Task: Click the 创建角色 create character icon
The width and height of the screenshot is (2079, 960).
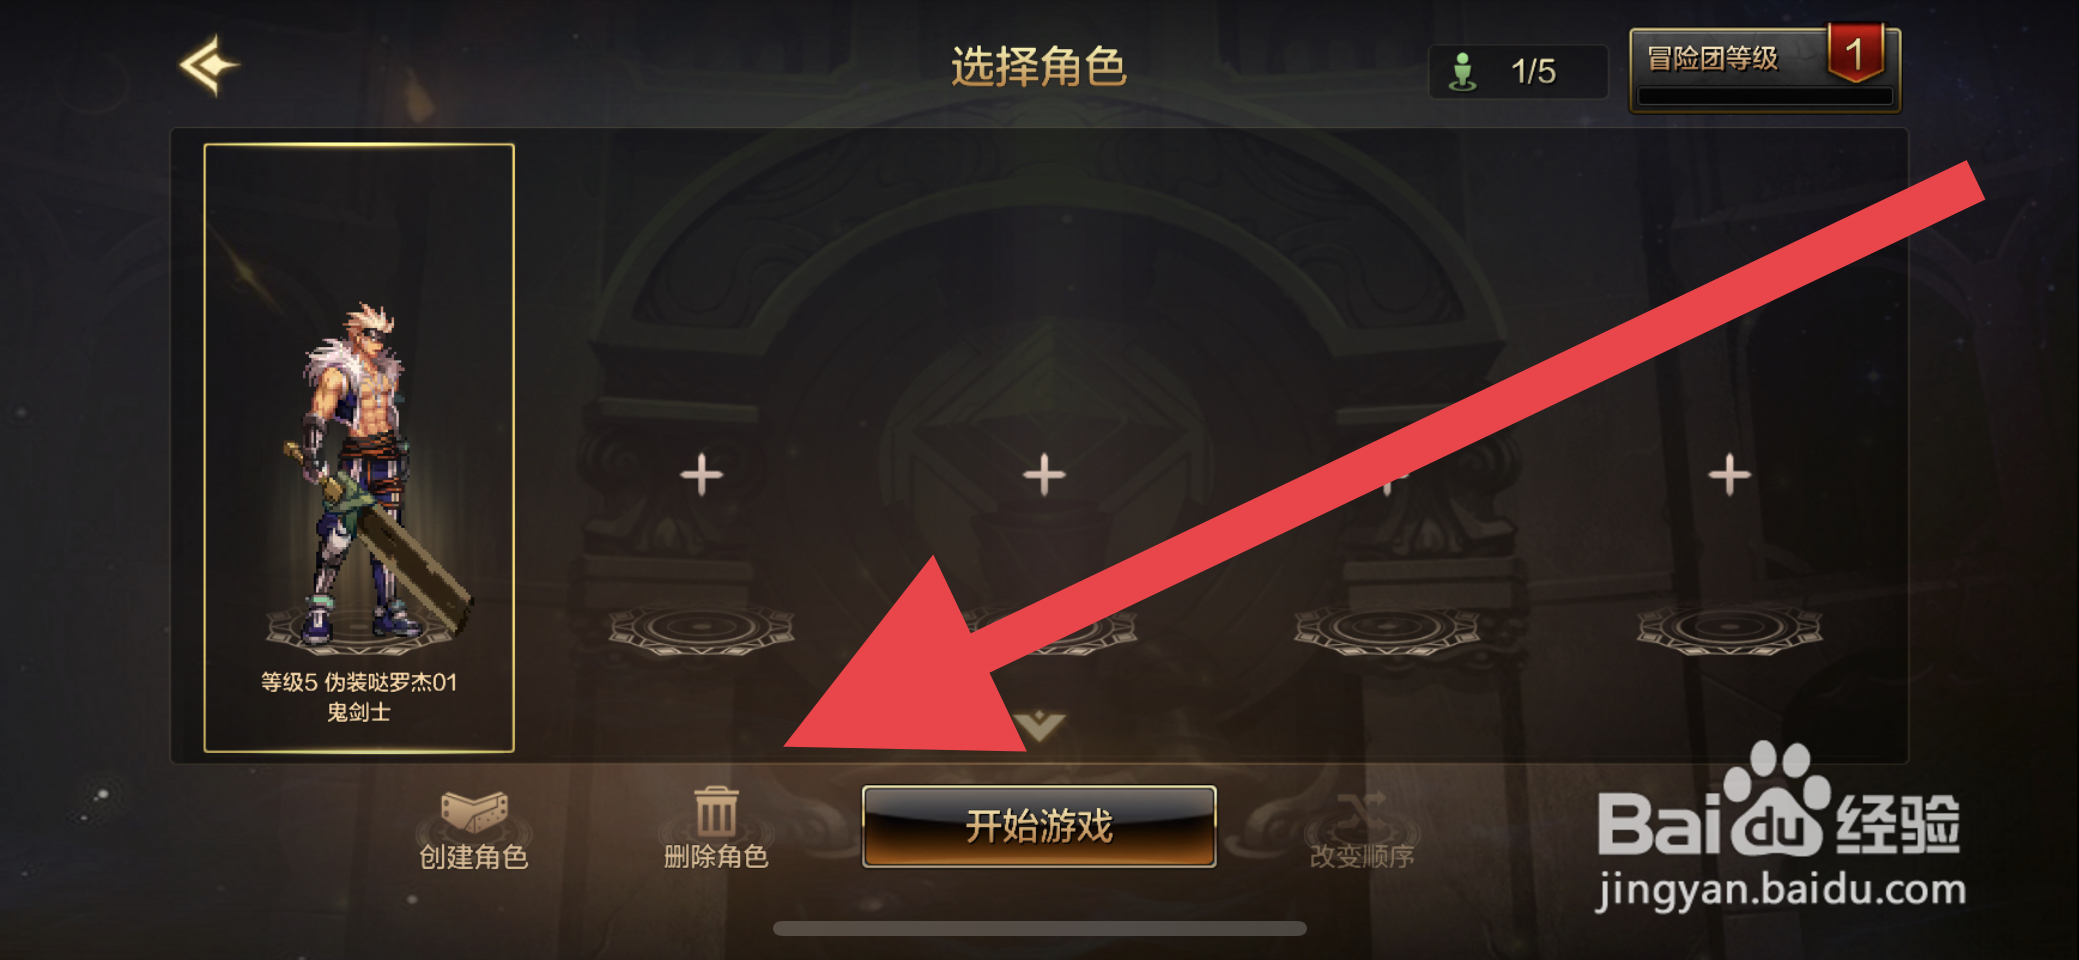Action: [474, 813]
